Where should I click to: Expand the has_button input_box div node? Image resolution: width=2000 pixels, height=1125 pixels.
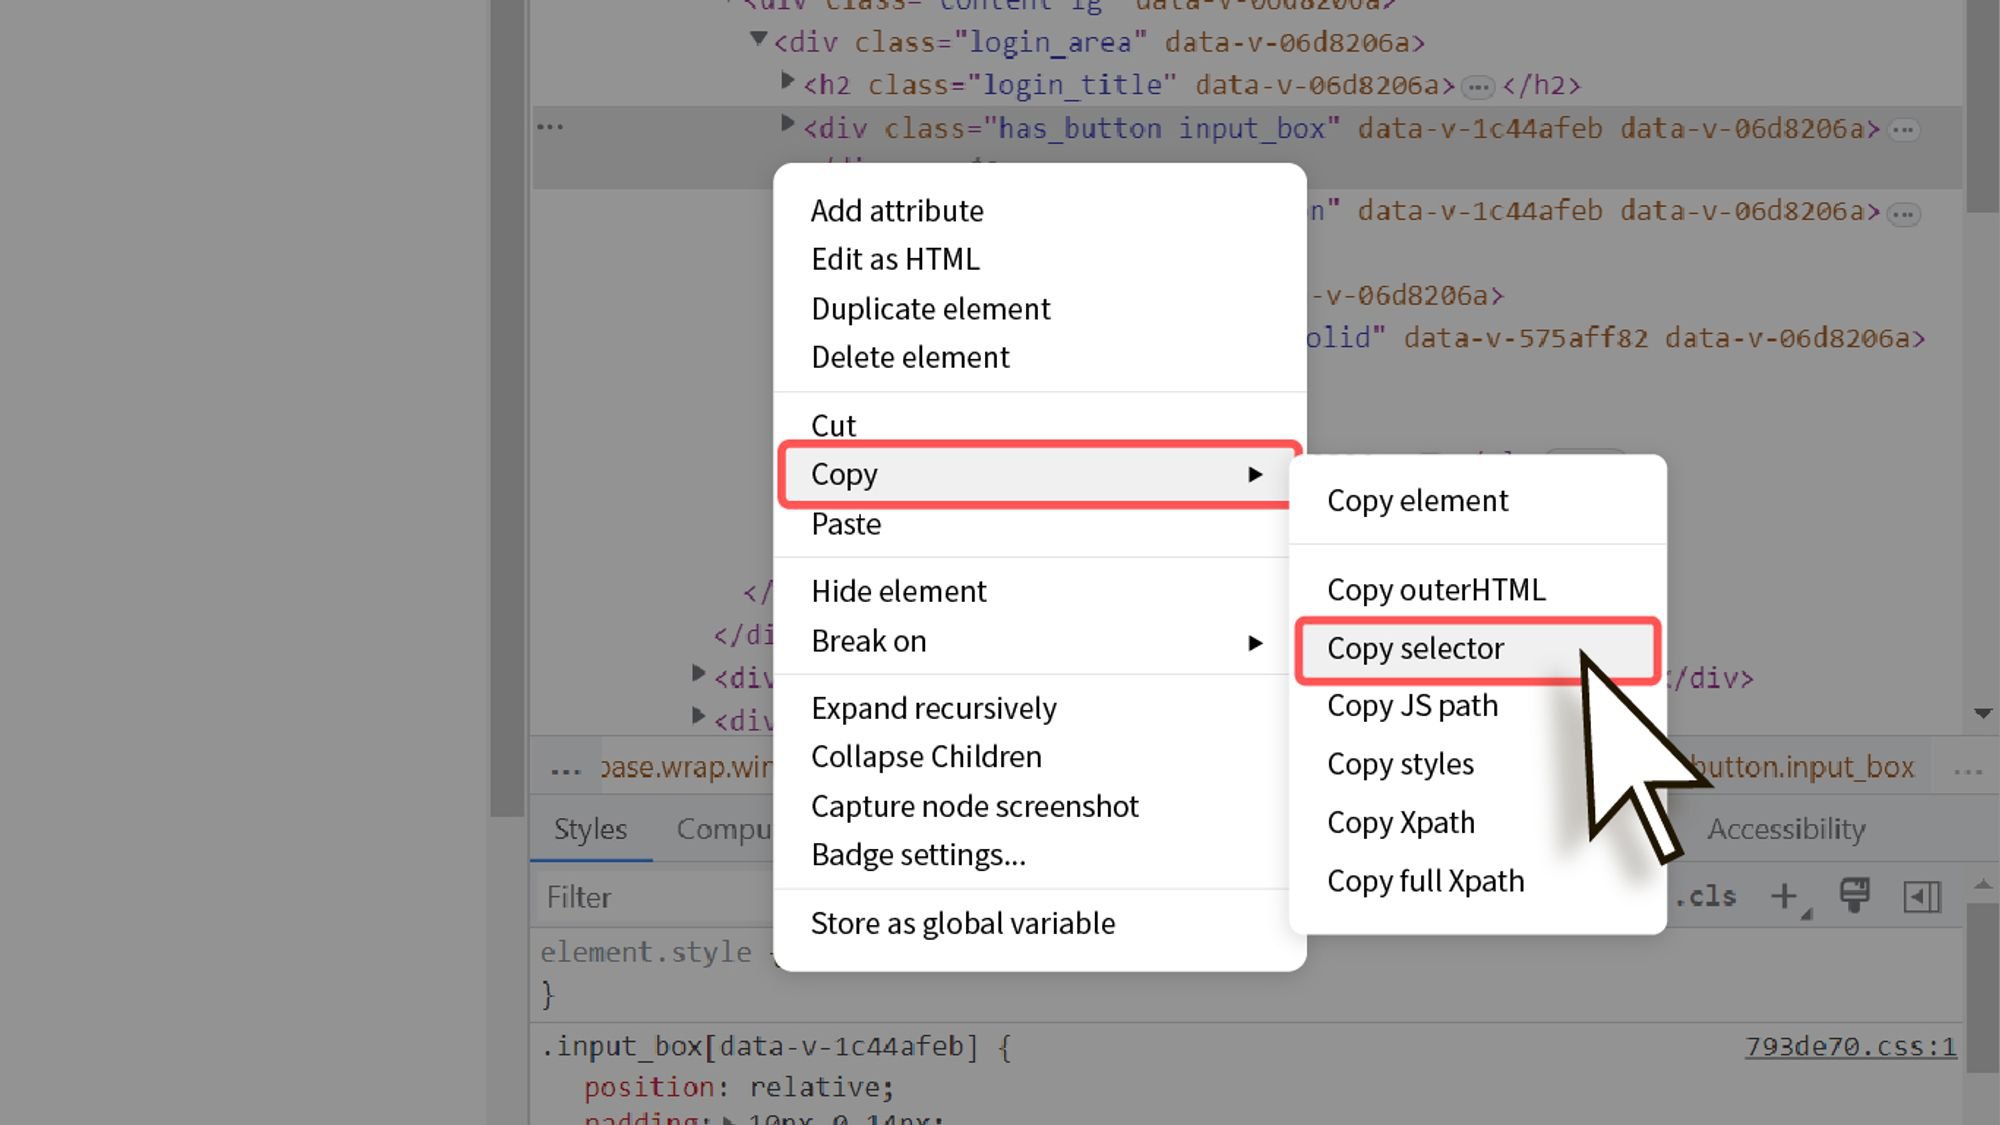(x=787, y=124)
